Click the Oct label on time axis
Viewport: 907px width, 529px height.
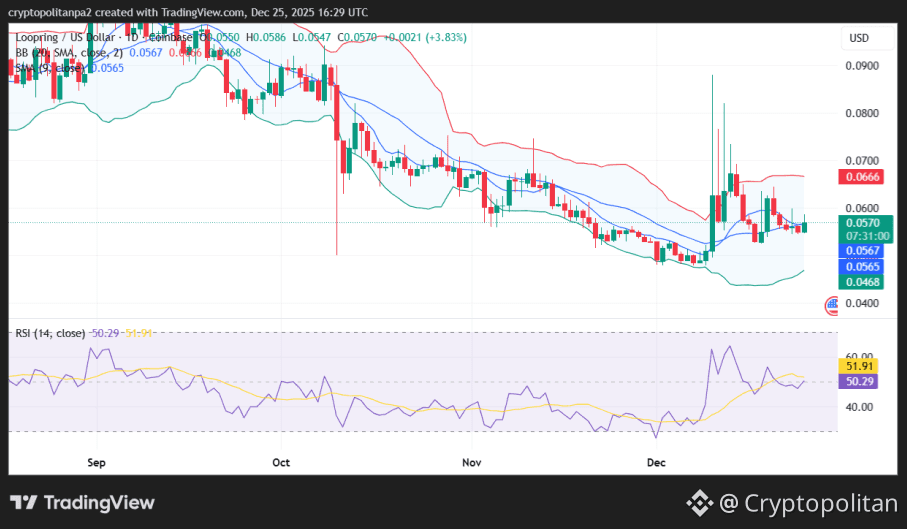tap(281, 463)
